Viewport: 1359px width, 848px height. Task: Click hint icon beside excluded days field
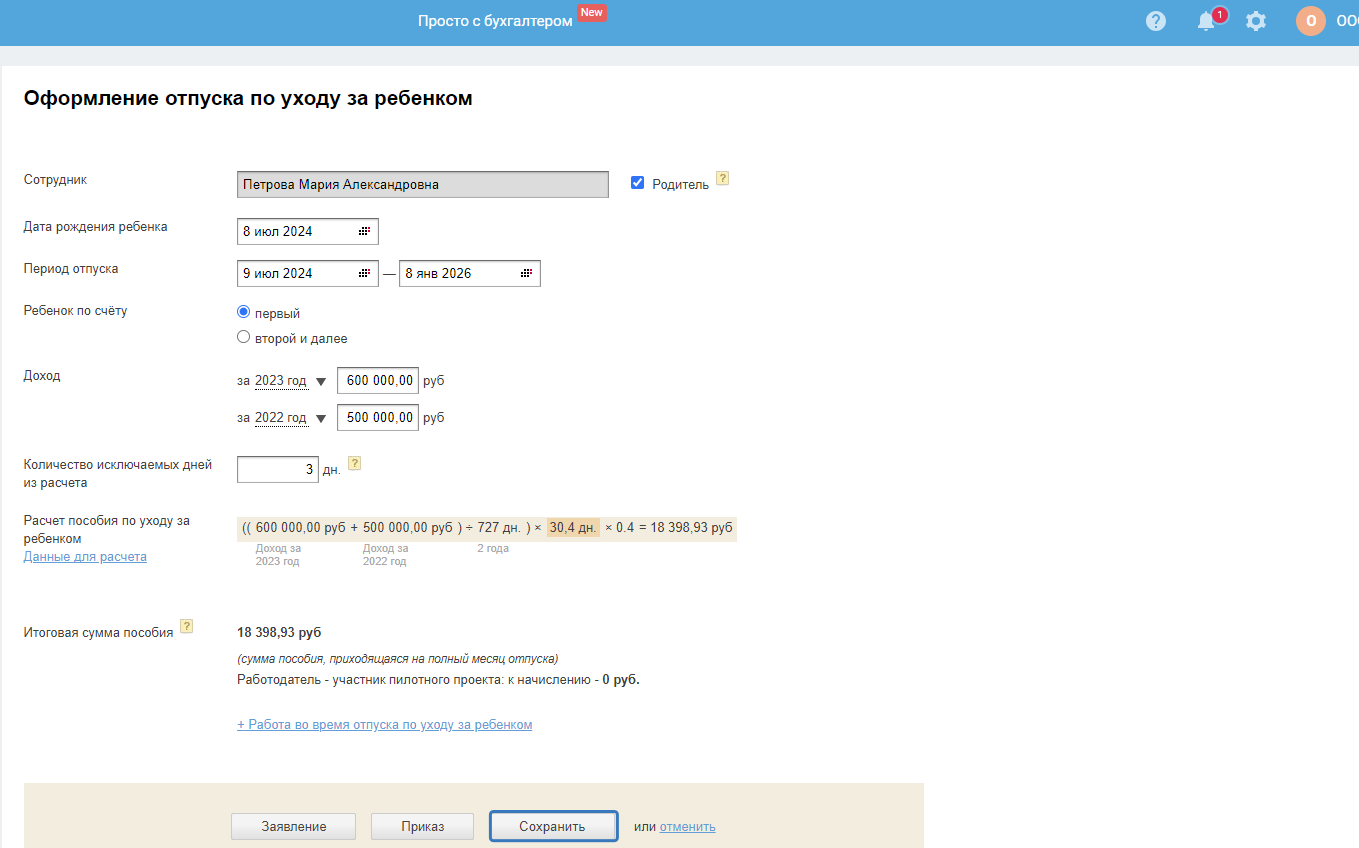354,464
